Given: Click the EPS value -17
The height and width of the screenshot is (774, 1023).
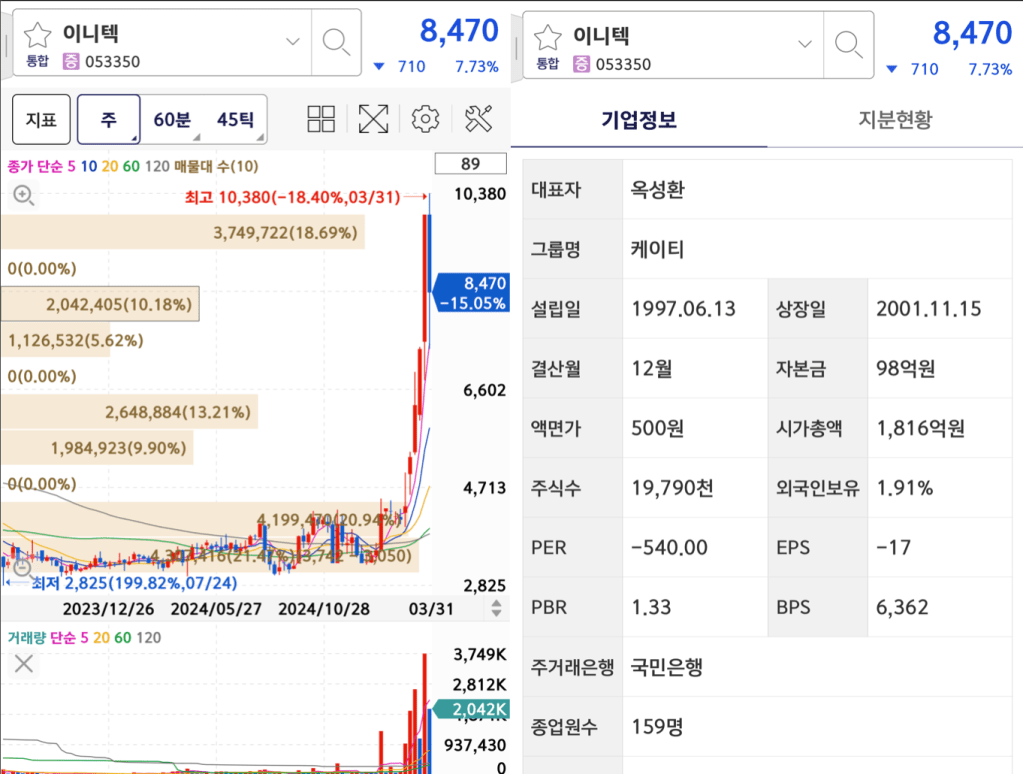Looking at the screenshot, I should click(x=893, y=548).
